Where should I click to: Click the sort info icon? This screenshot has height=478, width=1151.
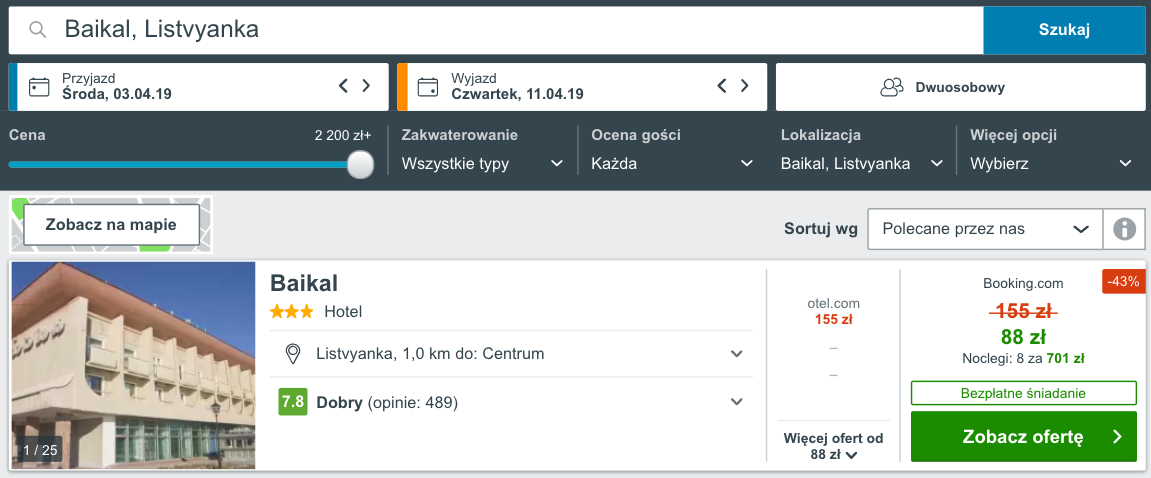(1124, 229)
